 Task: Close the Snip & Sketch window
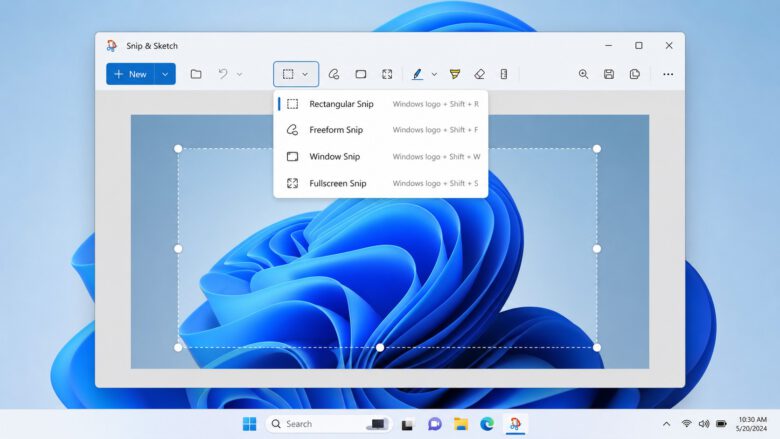[669, 45]
